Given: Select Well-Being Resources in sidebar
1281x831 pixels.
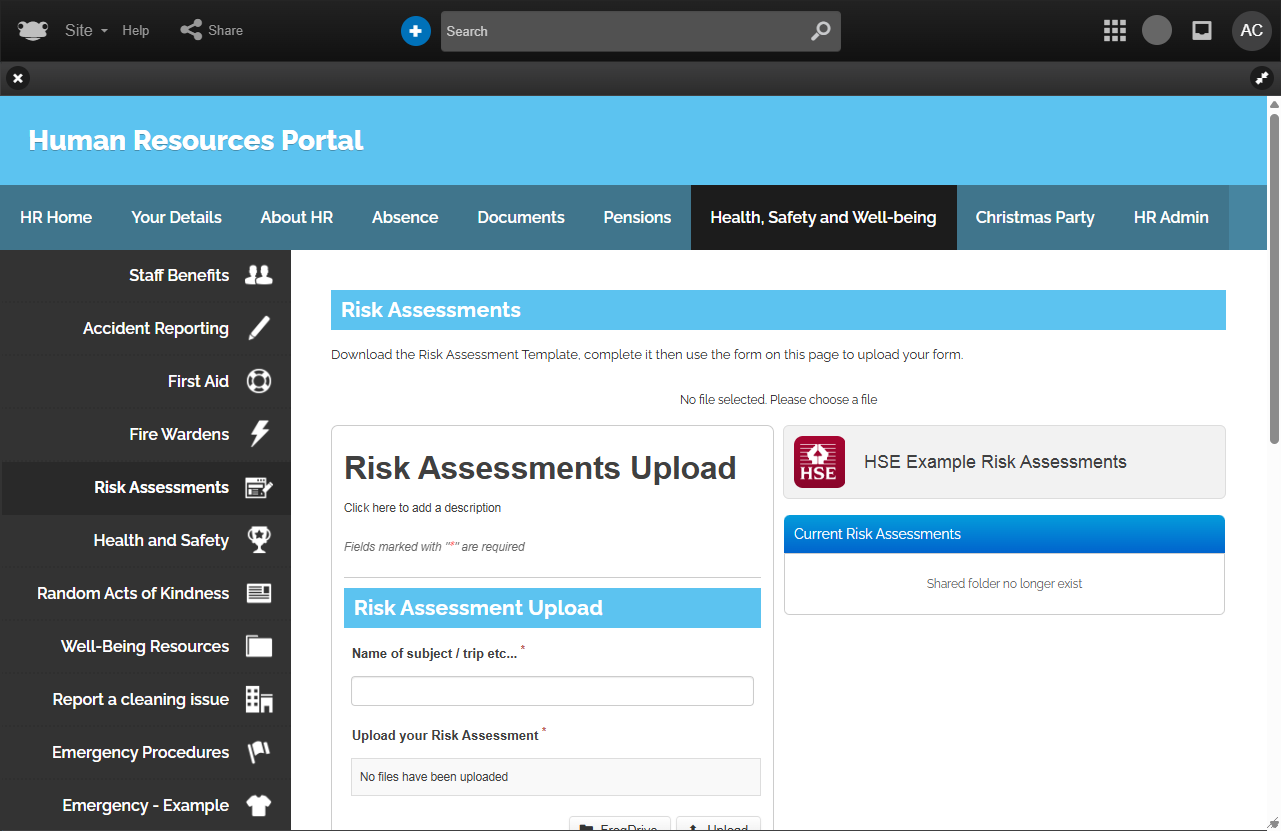Looking at the screenshot, I should tap(145, 646).
